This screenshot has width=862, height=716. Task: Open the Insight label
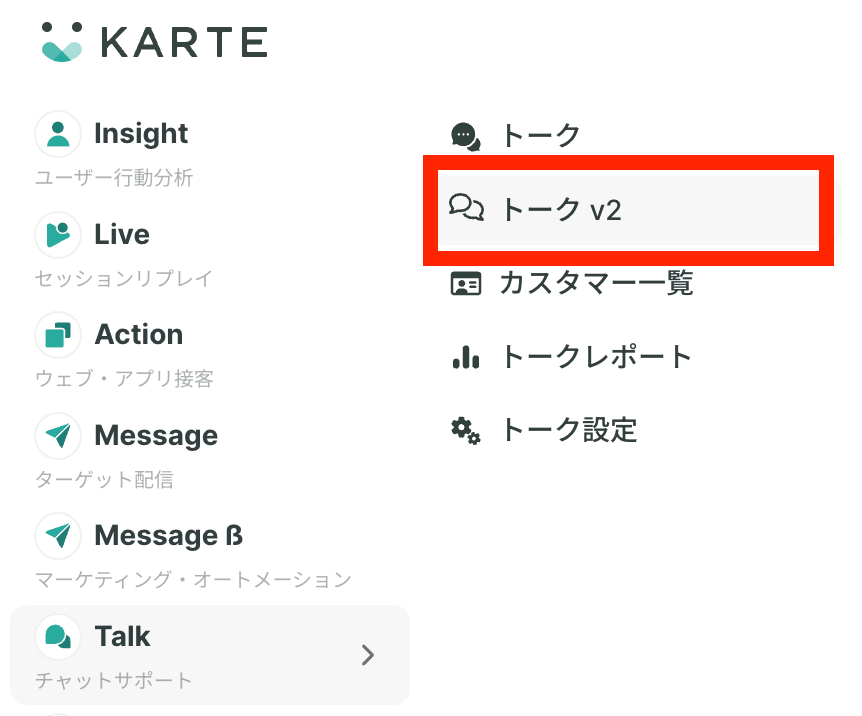141,134
